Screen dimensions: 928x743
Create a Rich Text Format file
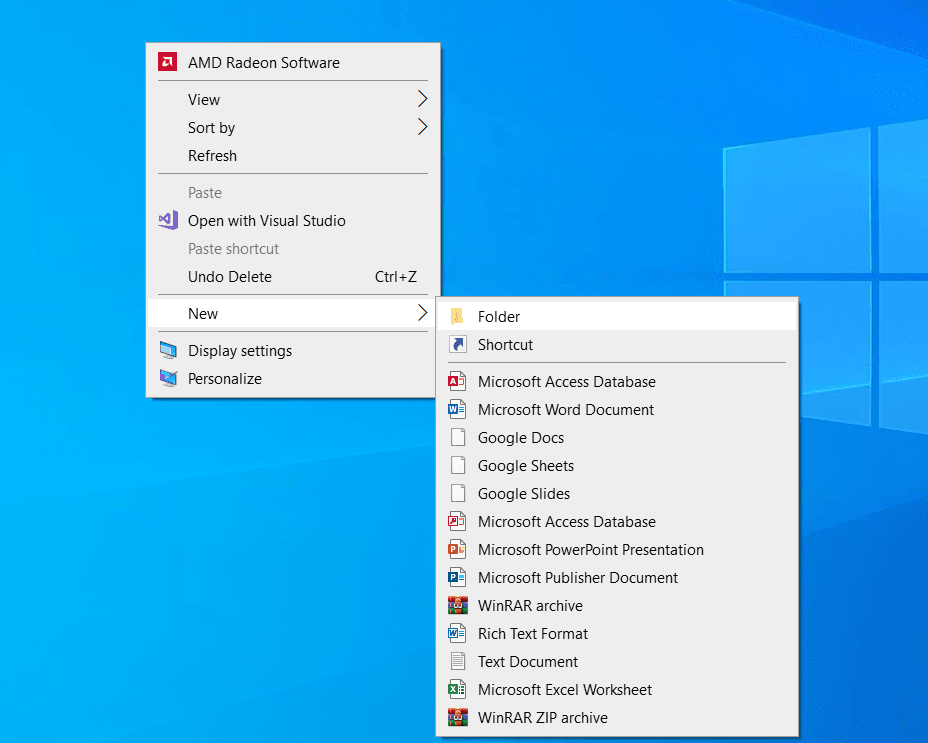[x=617, y=633]
